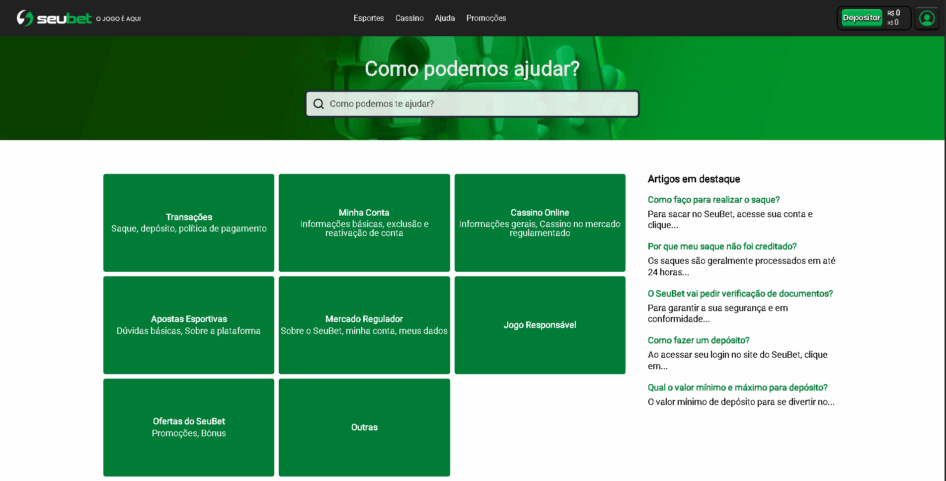Image resolution: width=946 pixels, height=481 pixels.
Task: Open the minimum and maximum deposit article
Action: 737,387
